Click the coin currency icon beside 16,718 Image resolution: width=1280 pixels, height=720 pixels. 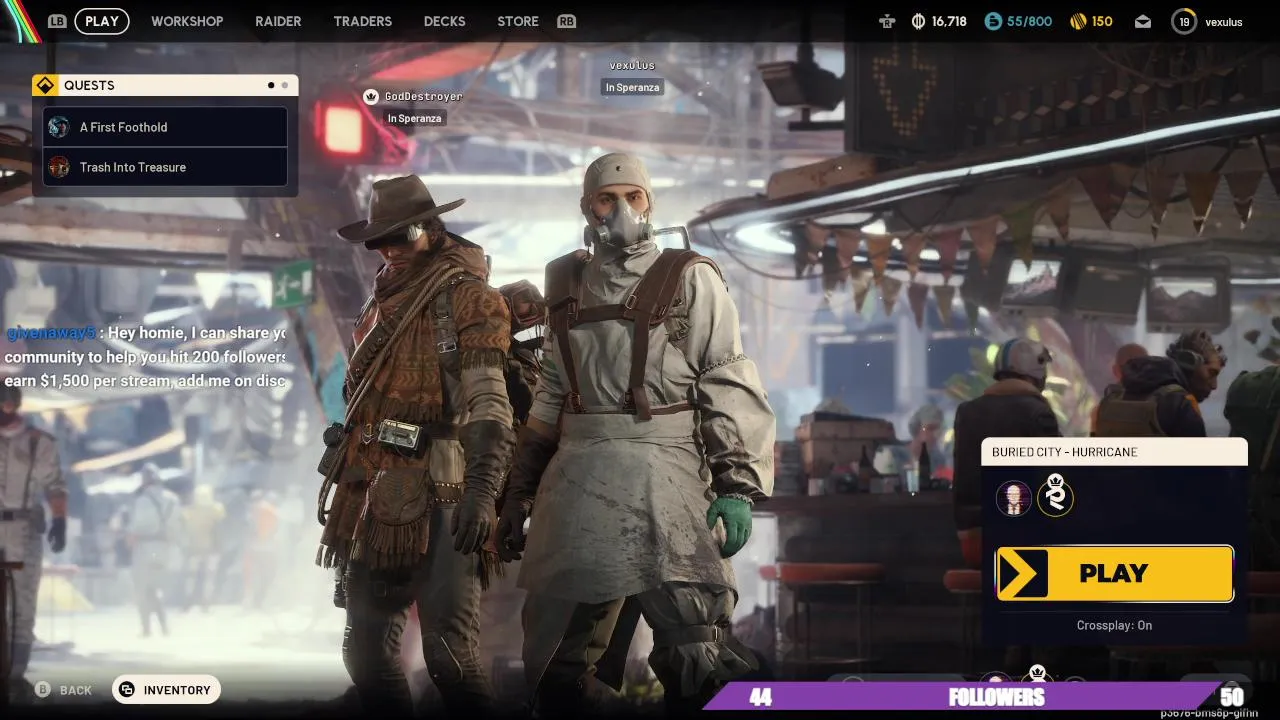[918, 21]
